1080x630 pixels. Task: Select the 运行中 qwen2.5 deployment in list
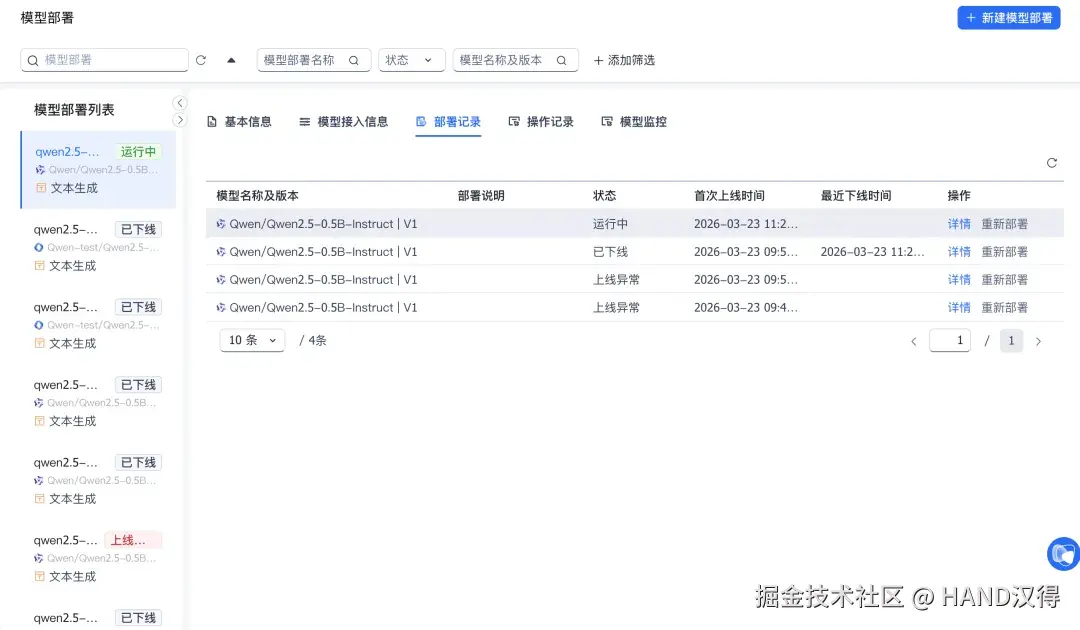tap(98, 169)
